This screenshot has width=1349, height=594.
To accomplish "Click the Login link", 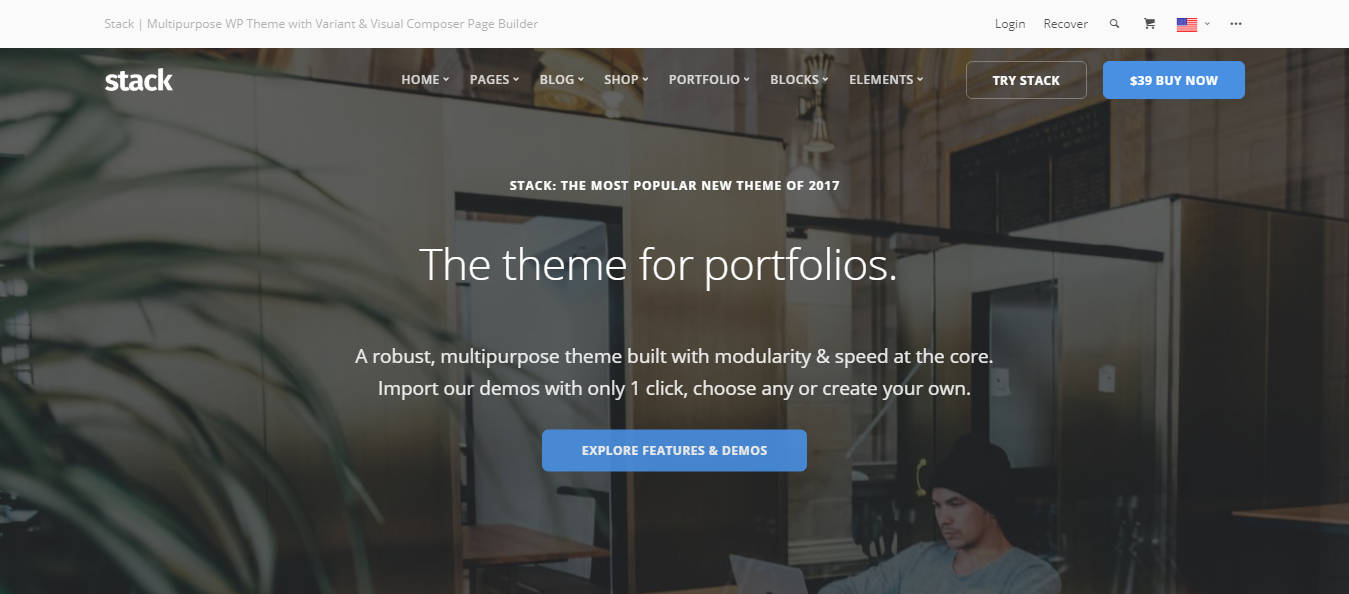I will pyautogui.click(x=1010, y=24).
